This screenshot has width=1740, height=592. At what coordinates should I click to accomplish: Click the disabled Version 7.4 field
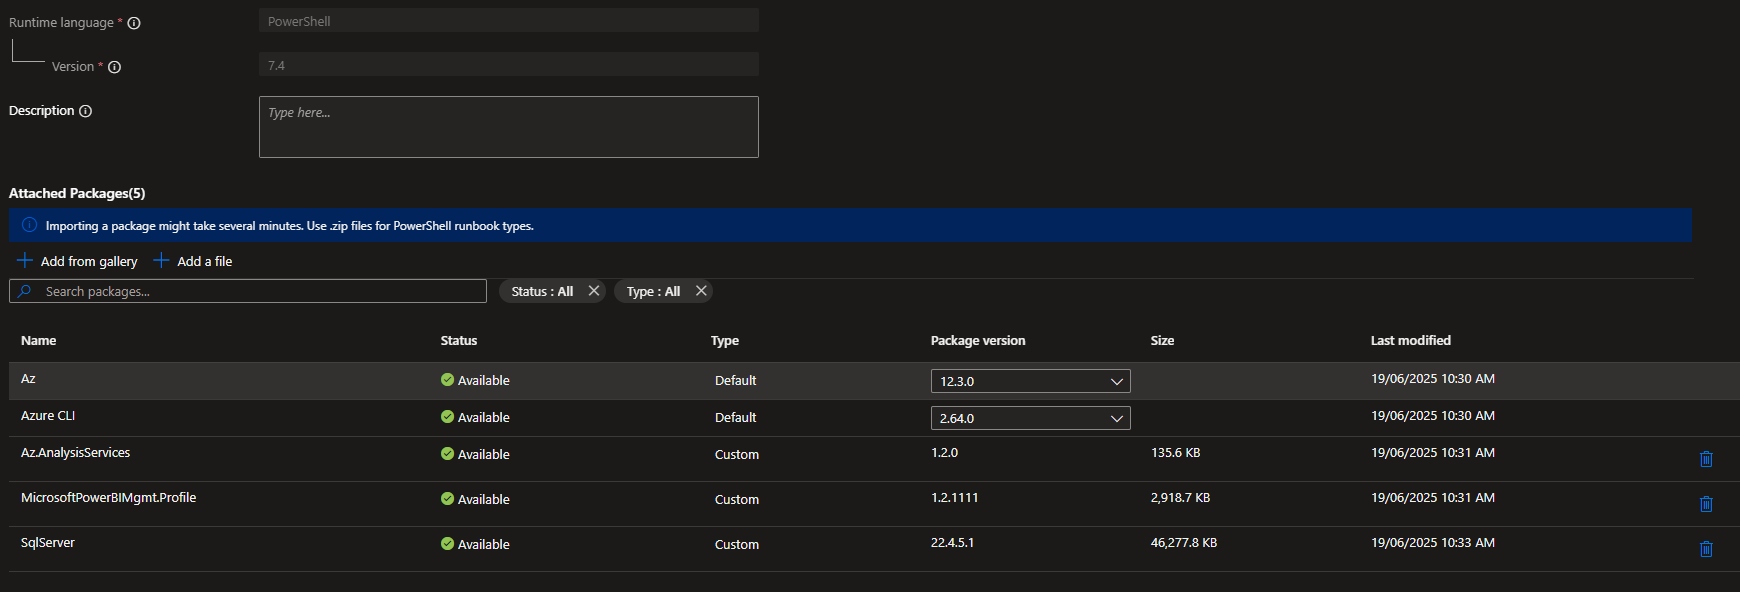click(x=508, y=65)
